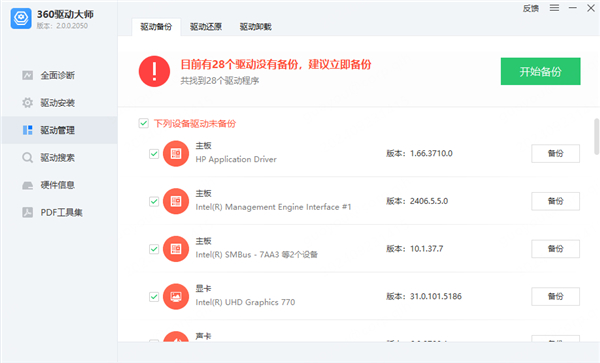
Task: Click 备份 for Intel Management Engine Interface
Action: click(x=555, y=201)
